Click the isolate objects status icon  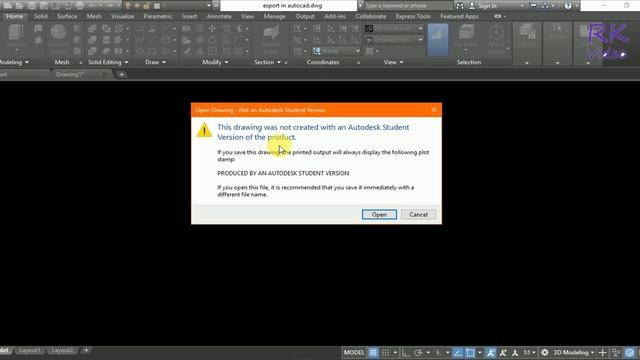click(616, 352)
